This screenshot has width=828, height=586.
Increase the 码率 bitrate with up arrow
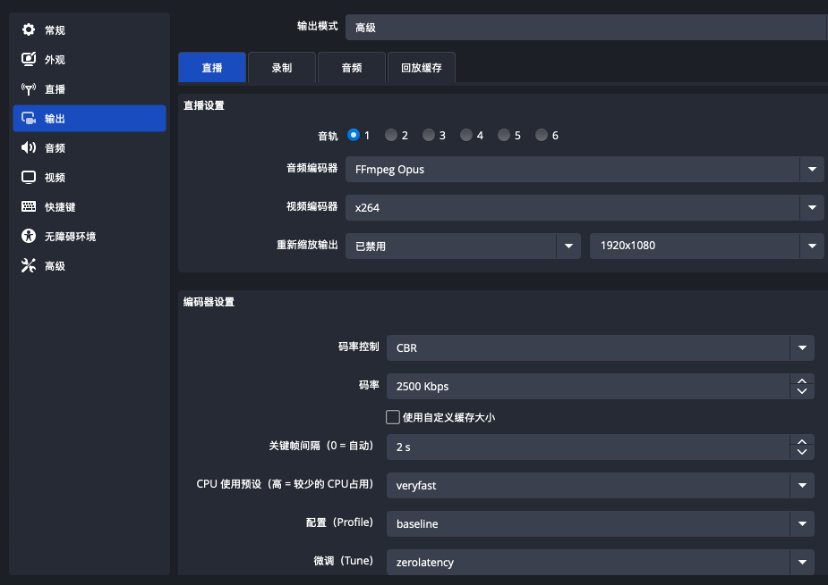click(802, 381)
